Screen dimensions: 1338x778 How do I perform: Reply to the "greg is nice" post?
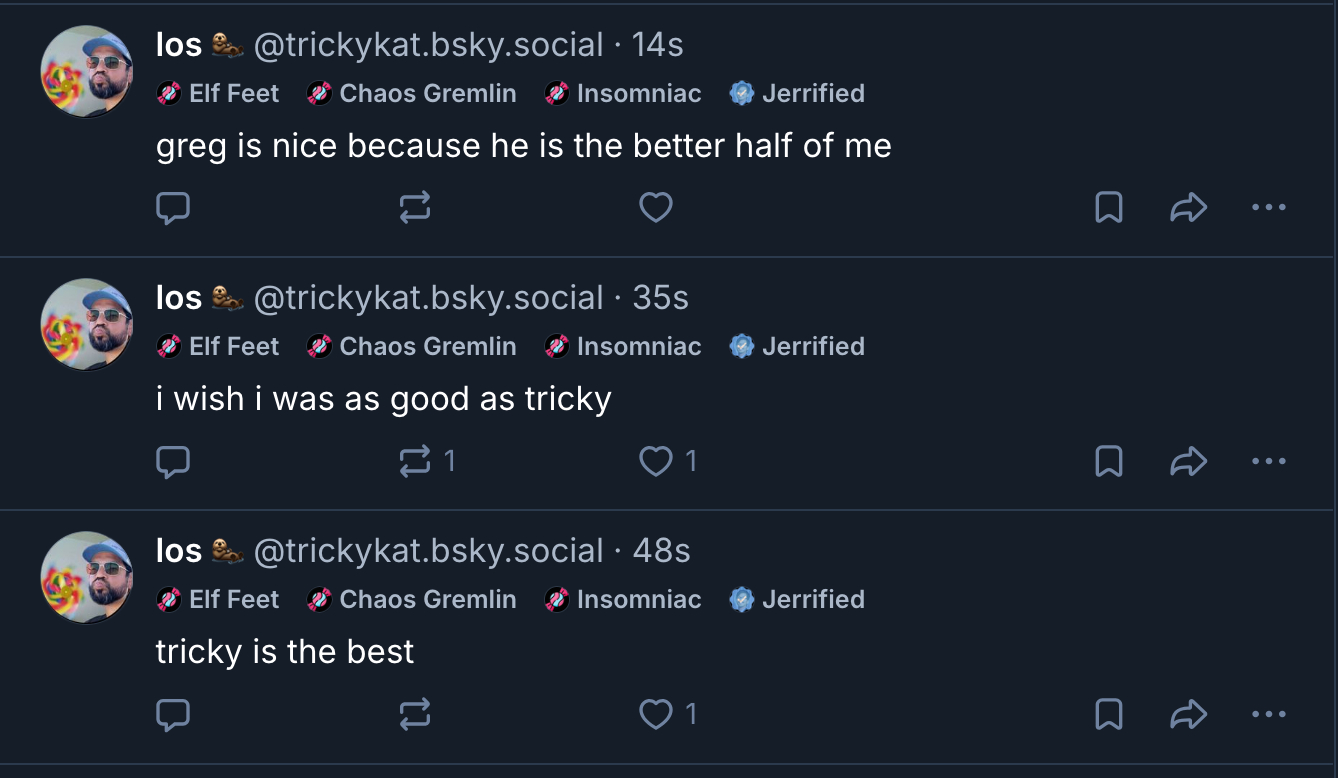173,208
